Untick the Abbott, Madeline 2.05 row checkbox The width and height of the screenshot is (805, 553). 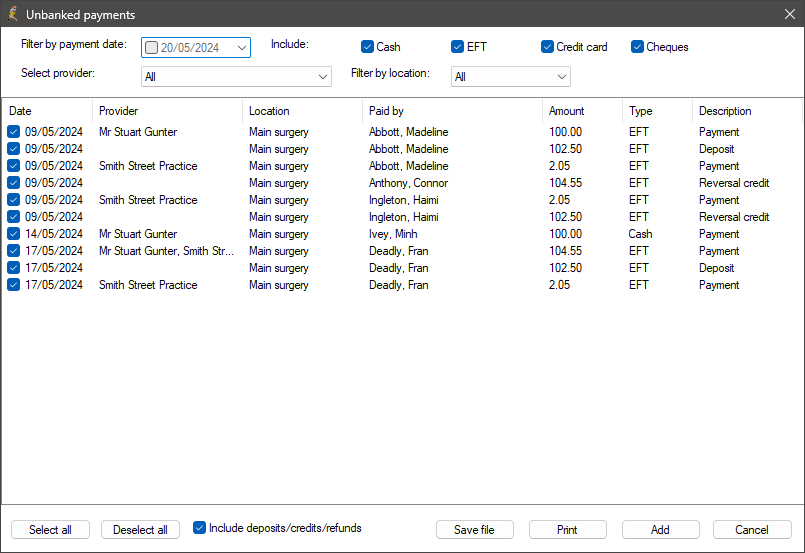(14, 166)
